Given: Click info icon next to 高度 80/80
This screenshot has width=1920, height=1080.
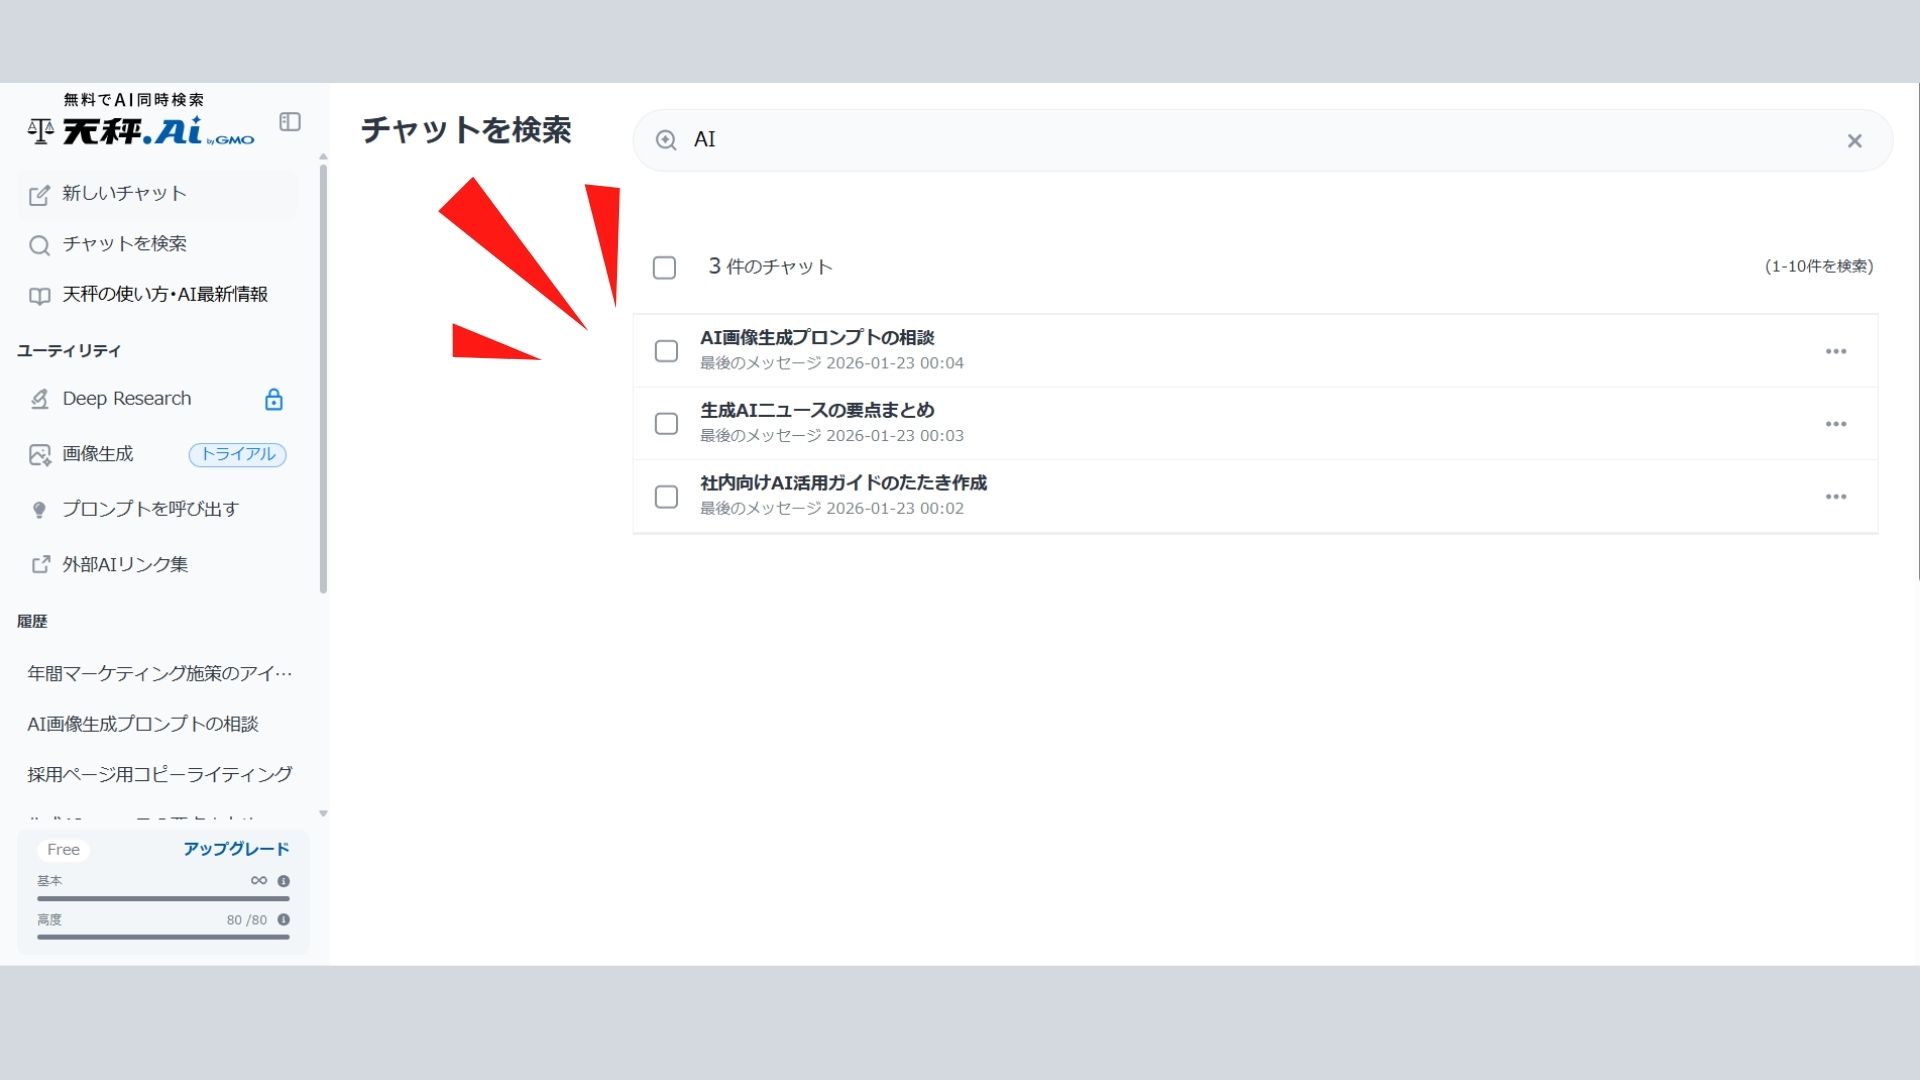Looking at the screenshot, I should (284, 920).
